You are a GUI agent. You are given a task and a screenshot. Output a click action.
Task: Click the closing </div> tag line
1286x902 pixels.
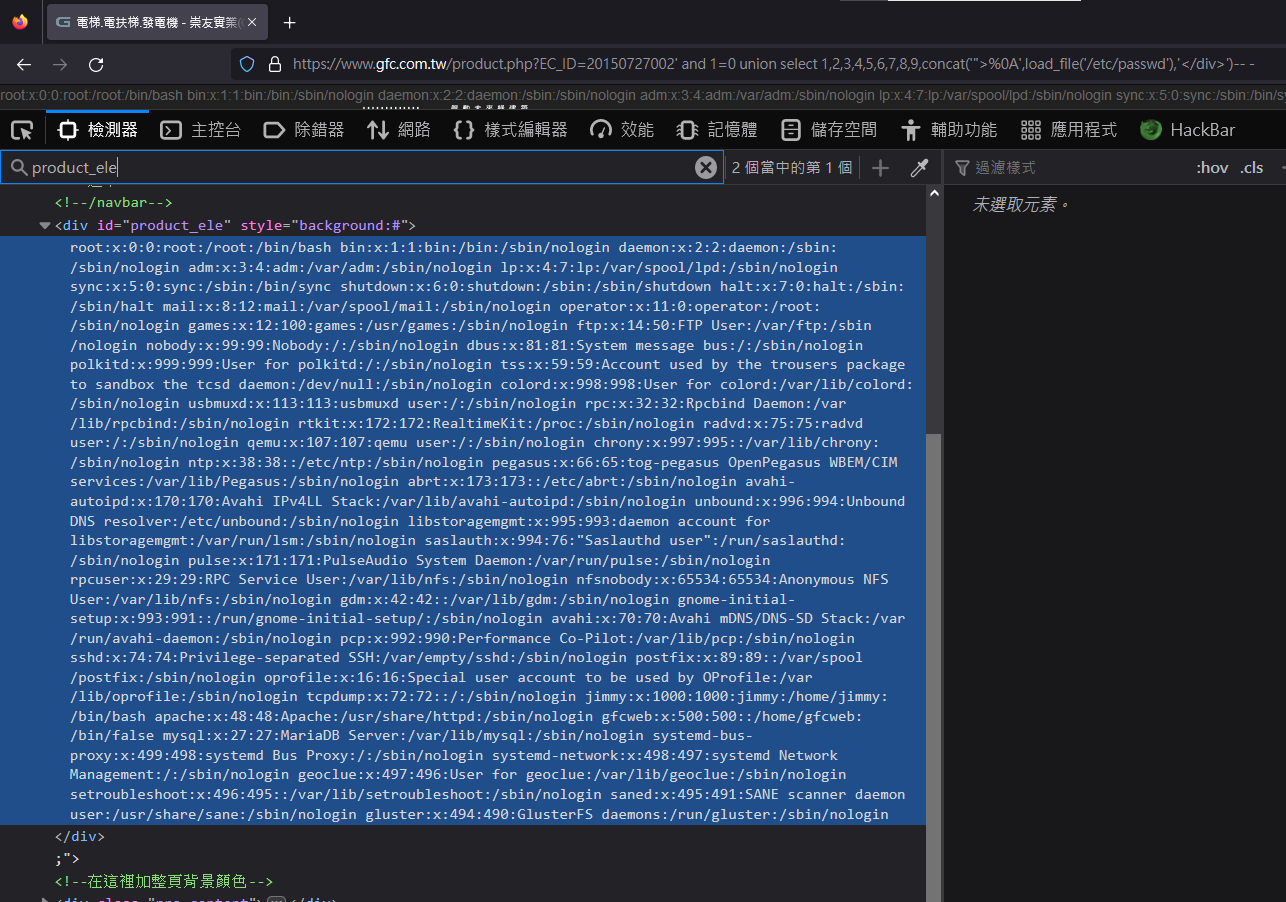[79, 836]
